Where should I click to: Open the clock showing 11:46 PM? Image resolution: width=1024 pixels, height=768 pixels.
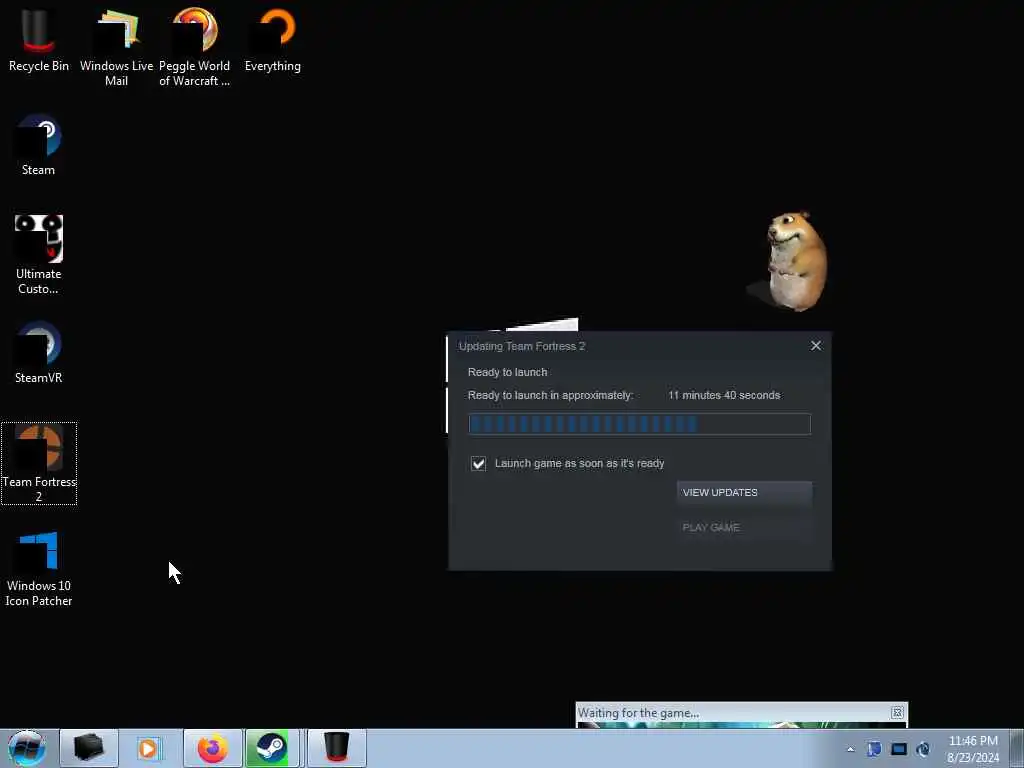click(x=973, y=749)
